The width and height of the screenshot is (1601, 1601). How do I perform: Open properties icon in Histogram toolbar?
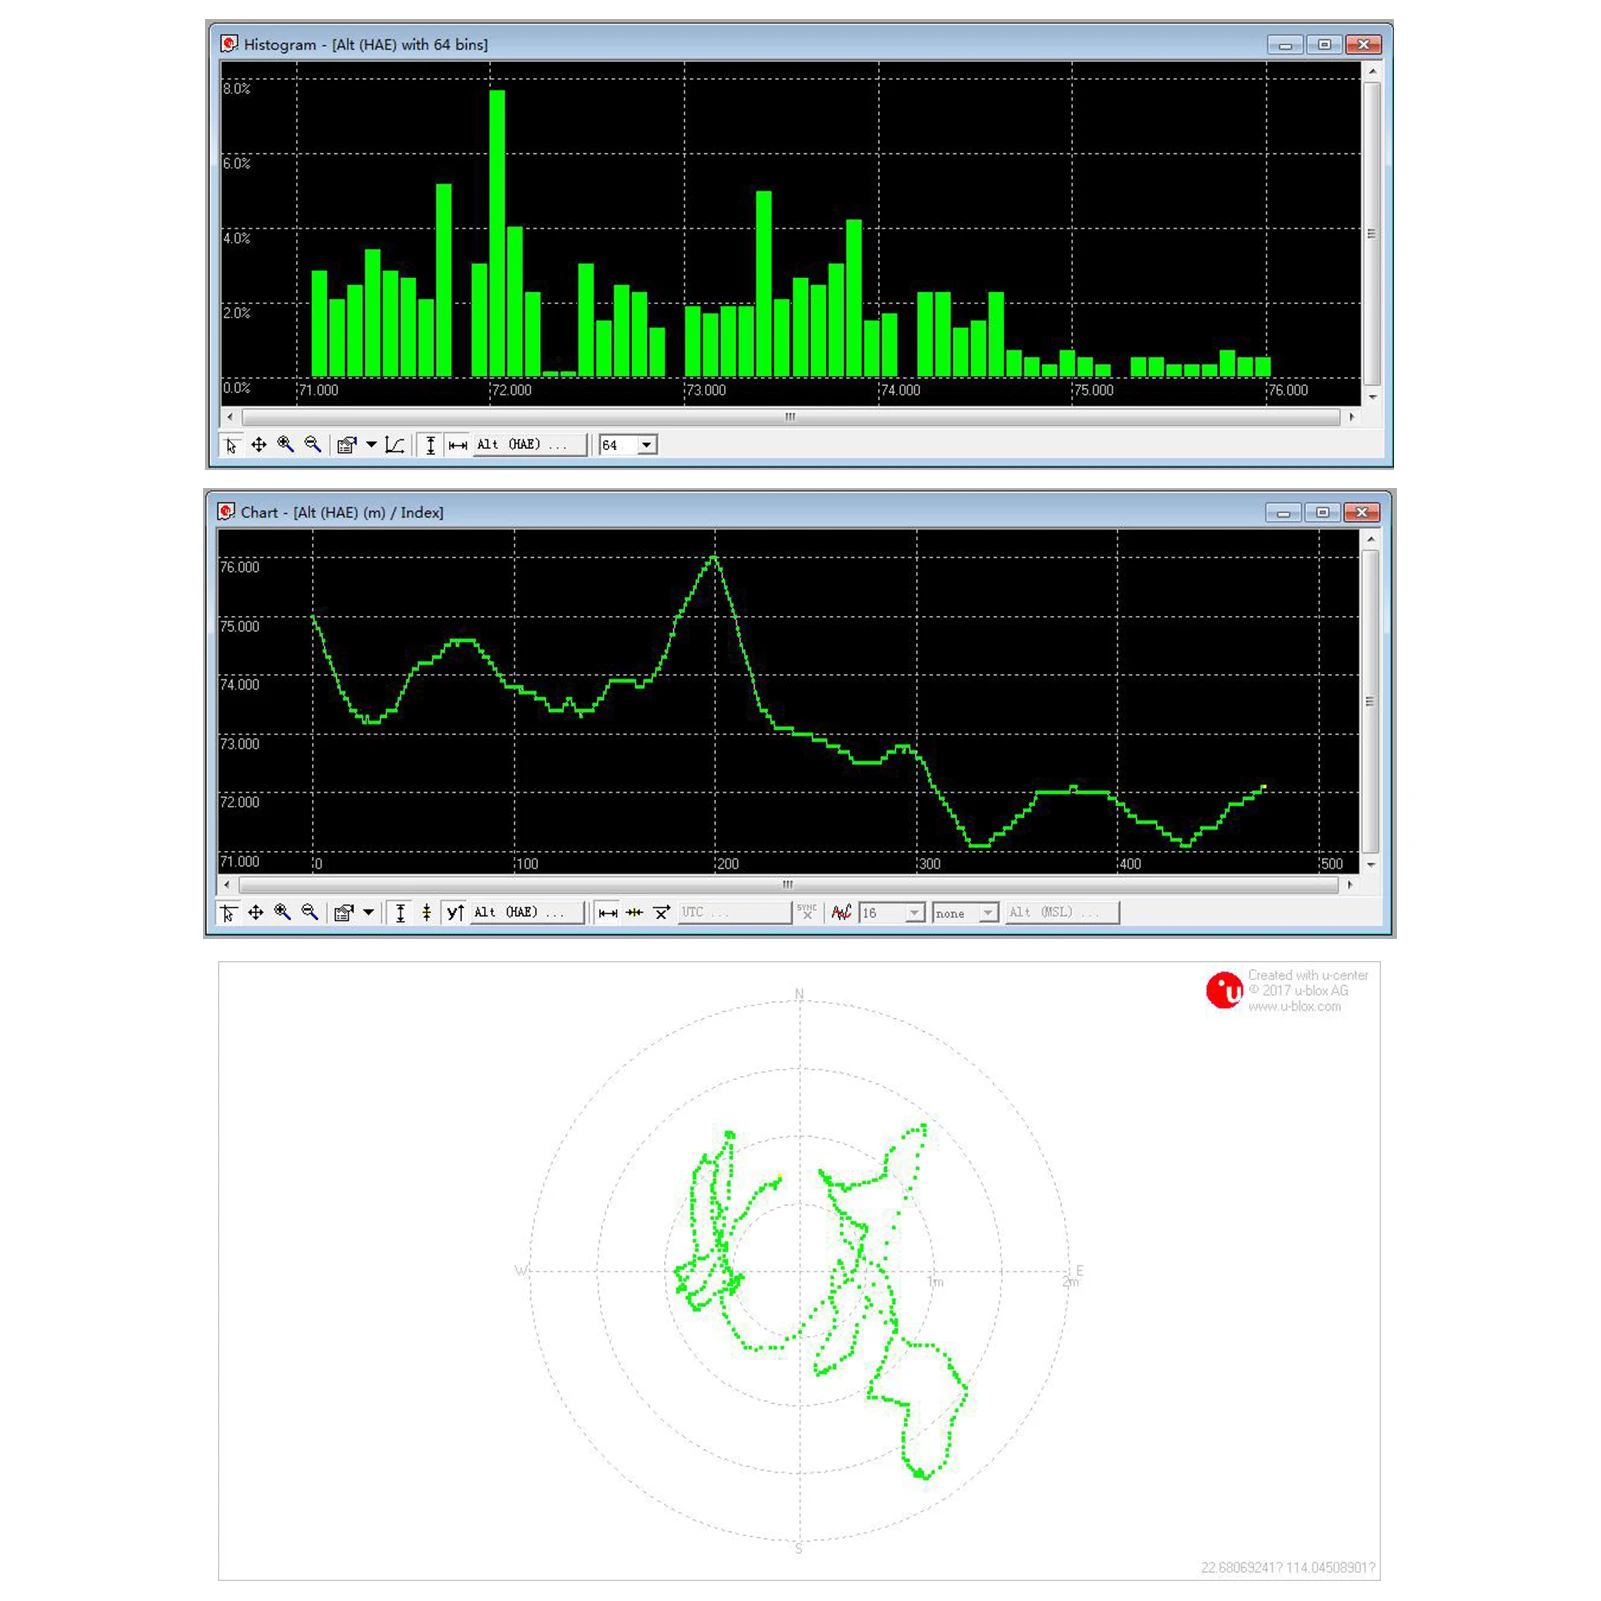(346, 445)
